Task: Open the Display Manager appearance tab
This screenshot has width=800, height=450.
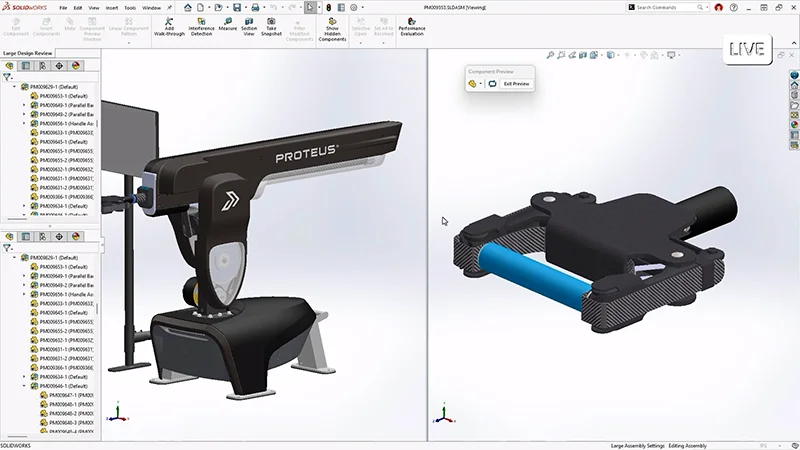Action: click(76, 65)
